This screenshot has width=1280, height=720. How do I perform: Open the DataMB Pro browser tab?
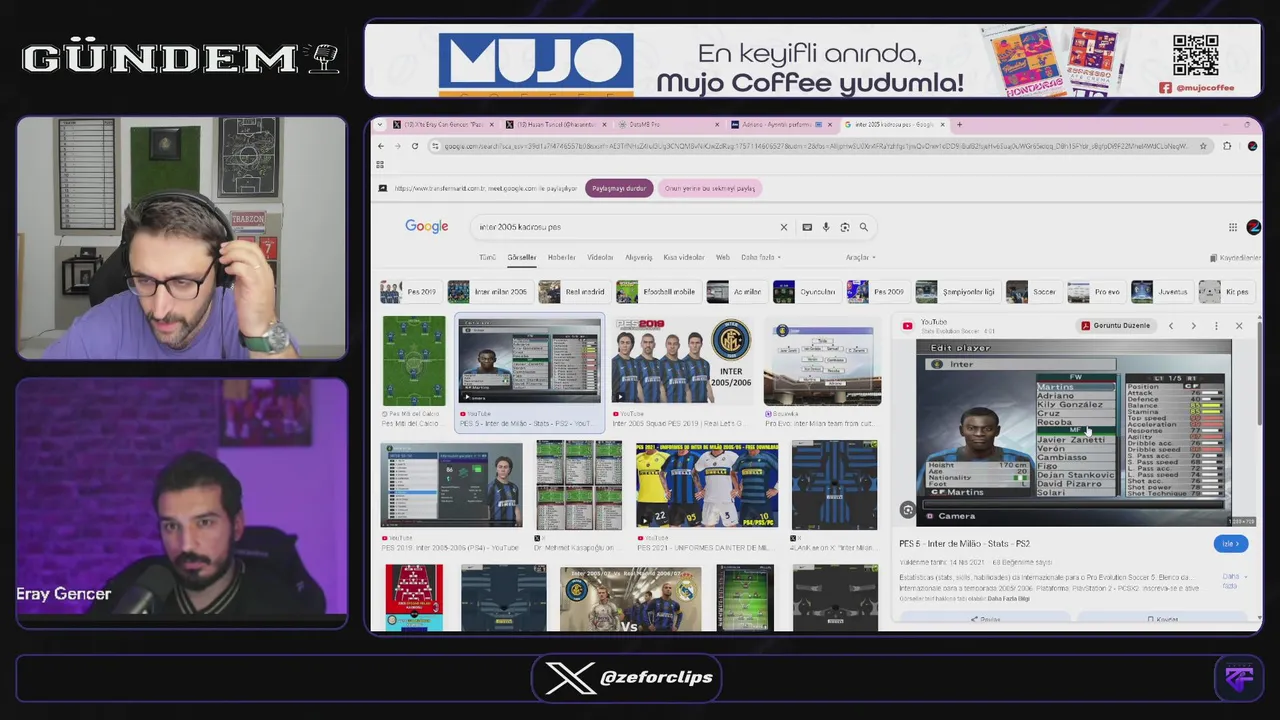tap(666, 125)
